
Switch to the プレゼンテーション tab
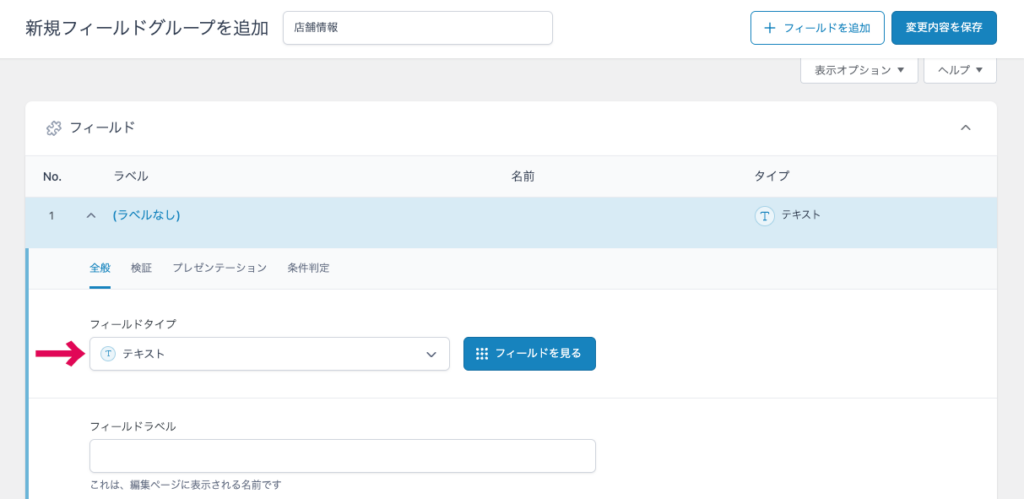[x=219, y=268]
